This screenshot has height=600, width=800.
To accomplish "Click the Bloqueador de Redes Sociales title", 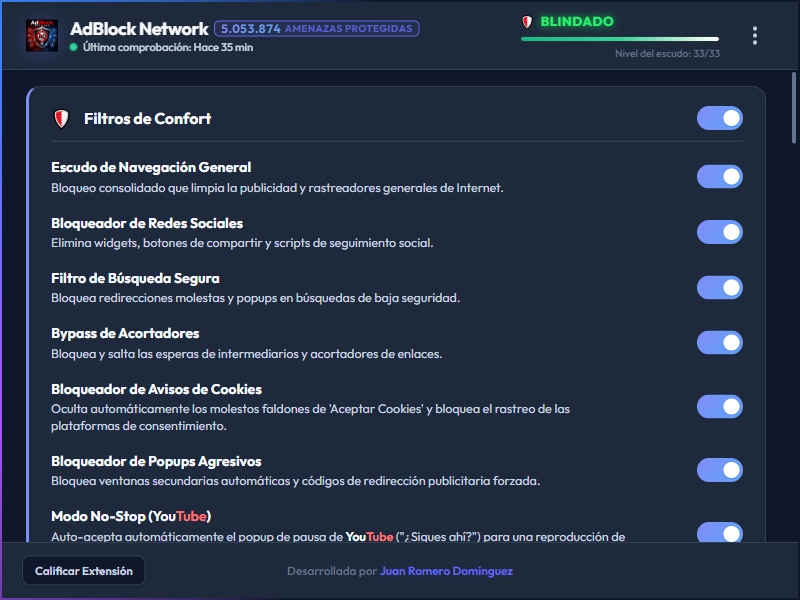I will pos(147,223).
